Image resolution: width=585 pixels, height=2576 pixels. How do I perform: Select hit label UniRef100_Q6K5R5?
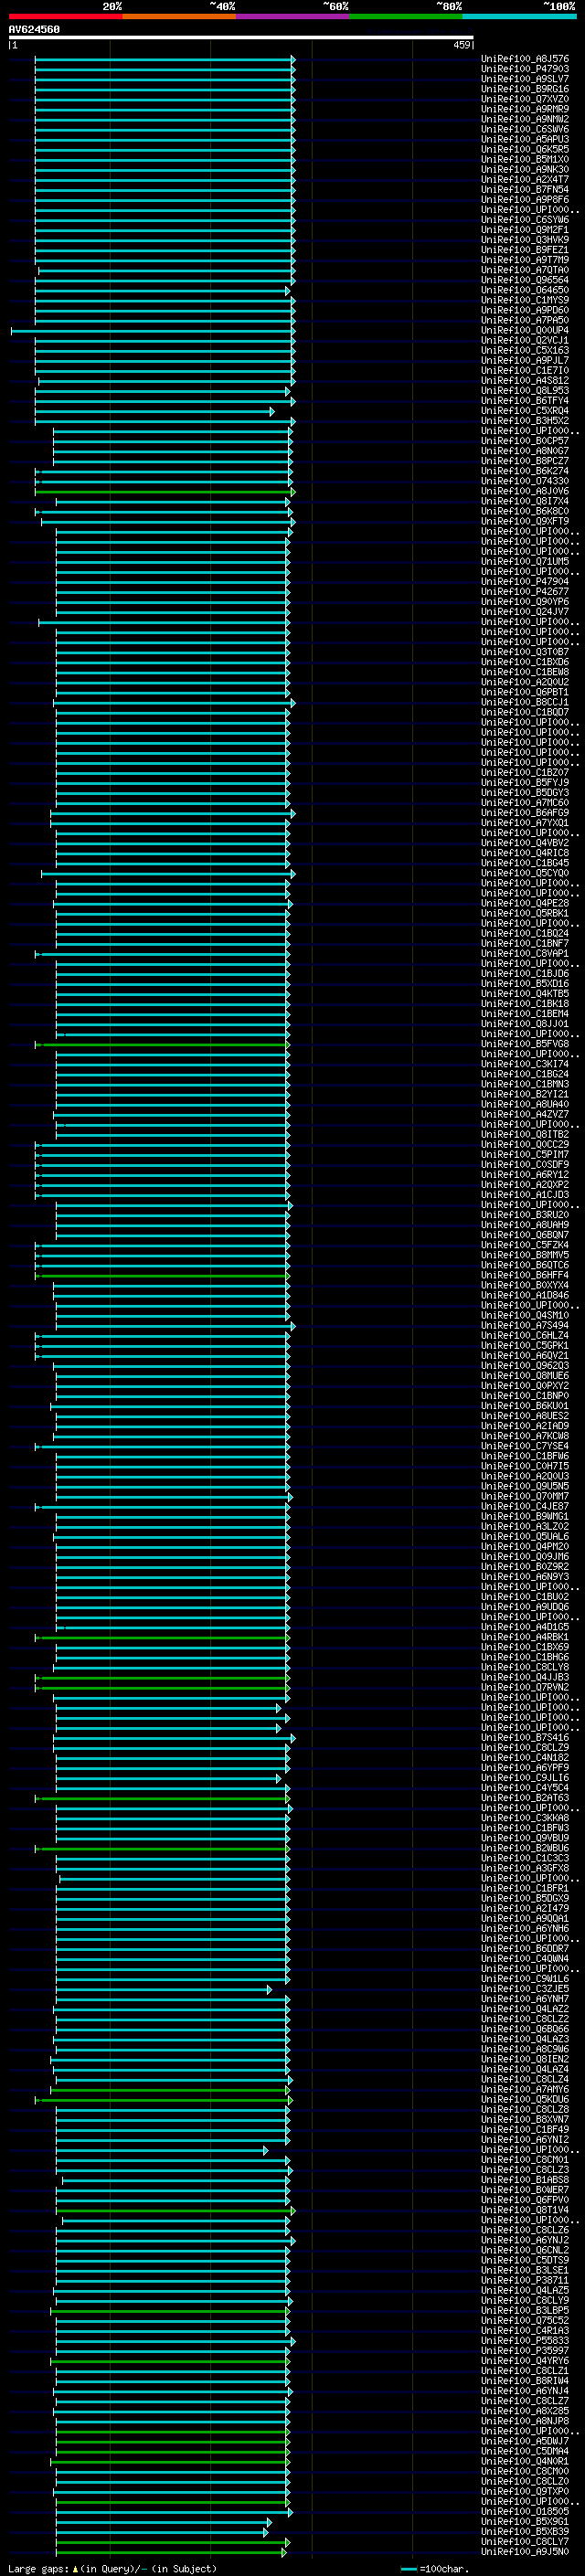pos(525,149)
